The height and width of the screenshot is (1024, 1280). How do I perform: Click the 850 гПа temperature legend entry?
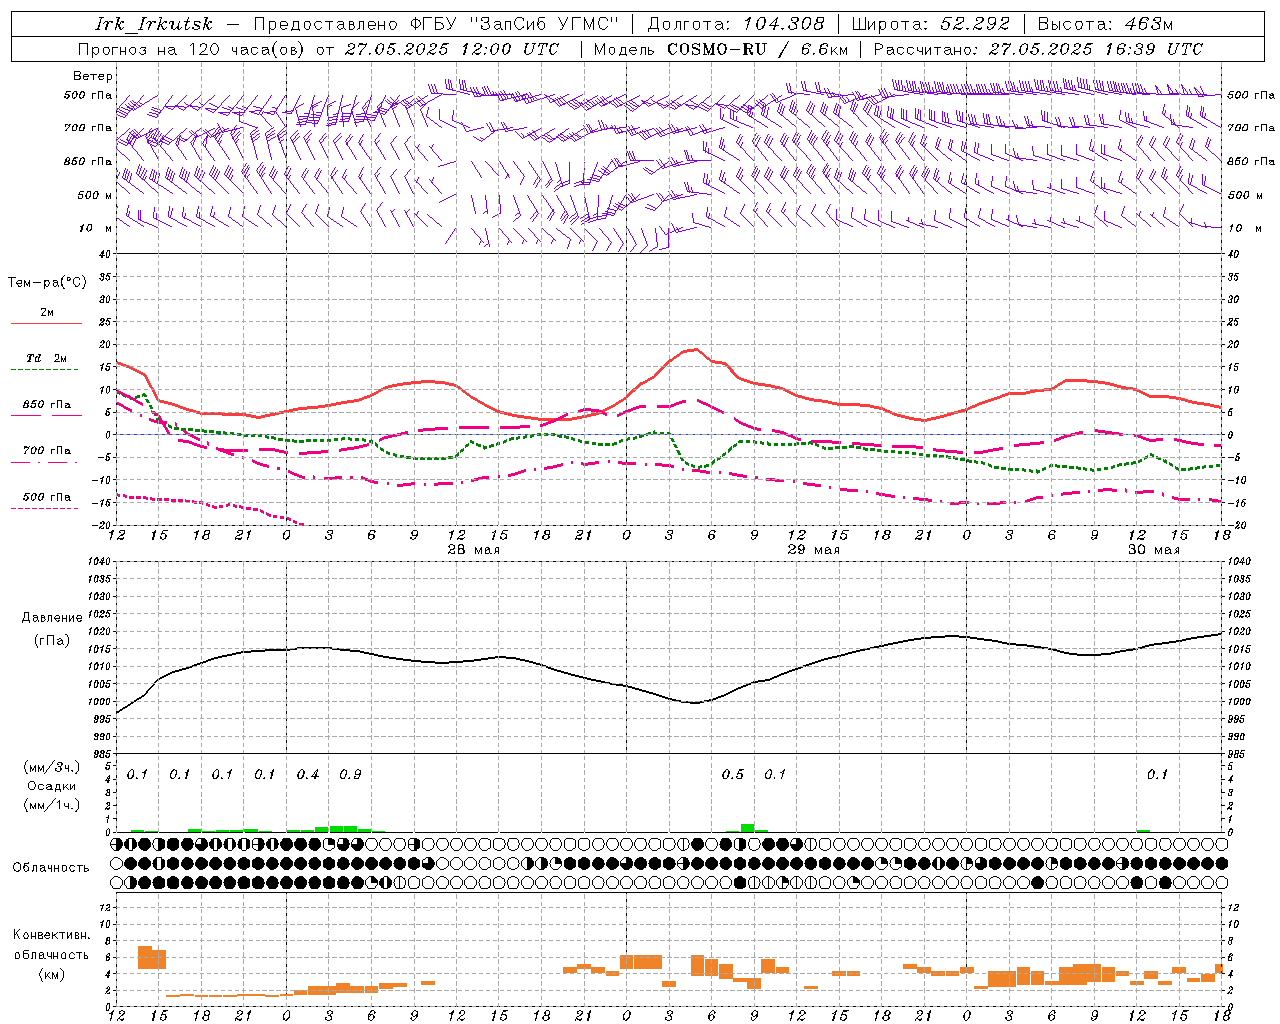point(47,405)
